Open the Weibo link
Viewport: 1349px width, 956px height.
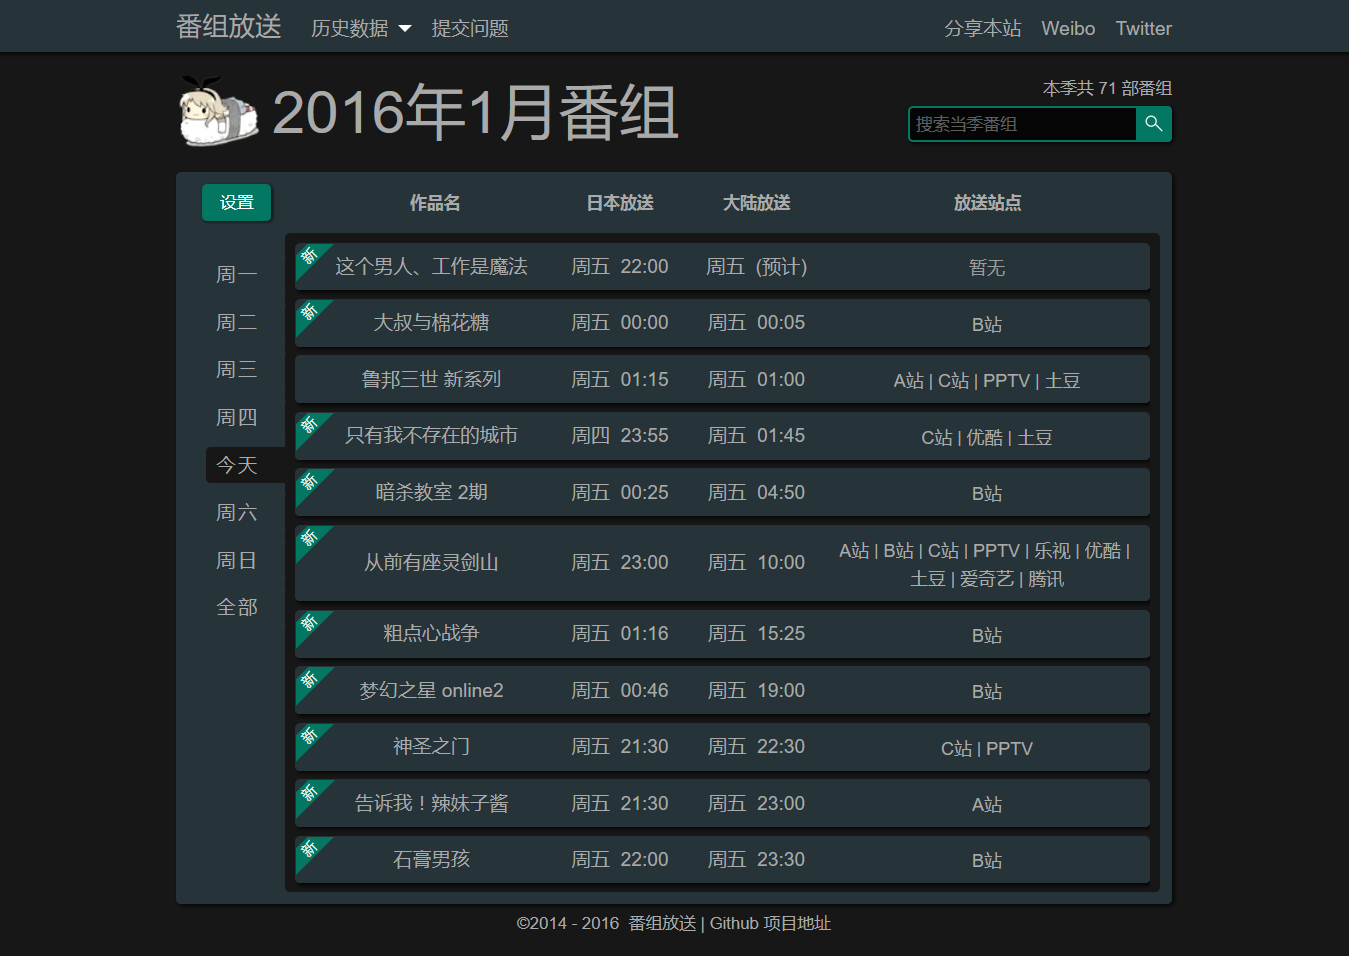point(1067,28)
